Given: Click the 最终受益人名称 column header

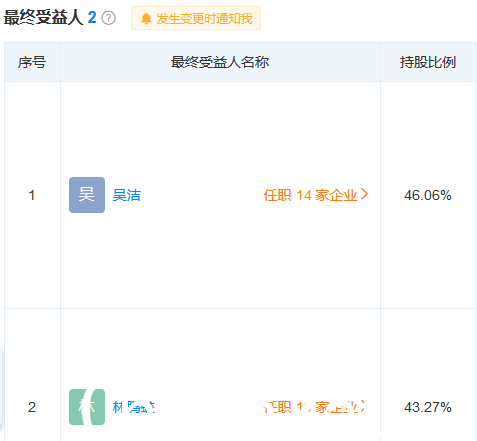Looking at the screenshot, I should click(220, 62).
